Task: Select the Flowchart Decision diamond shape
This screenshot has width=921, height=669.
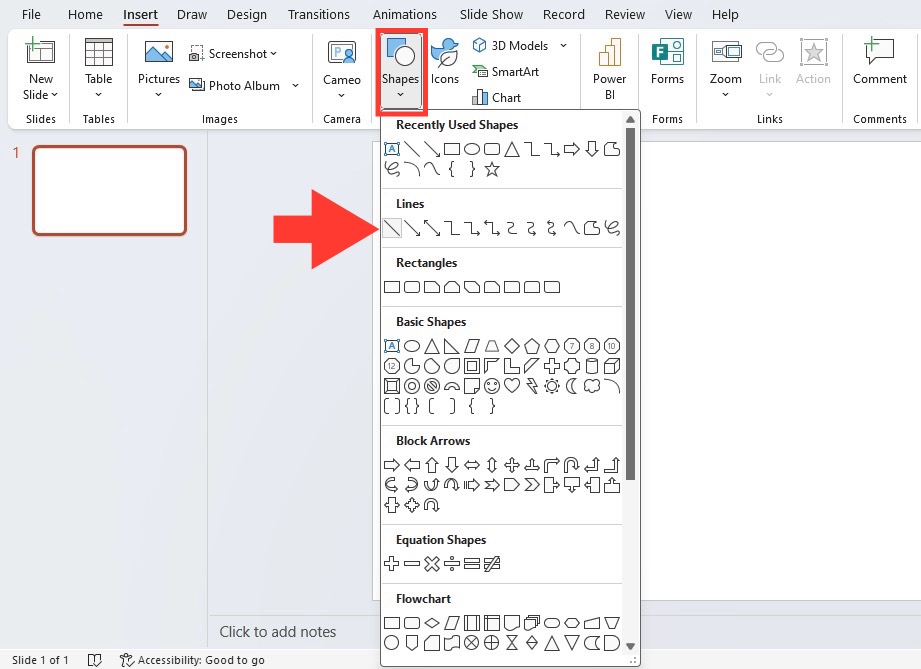Action: (x=432, y=623)
